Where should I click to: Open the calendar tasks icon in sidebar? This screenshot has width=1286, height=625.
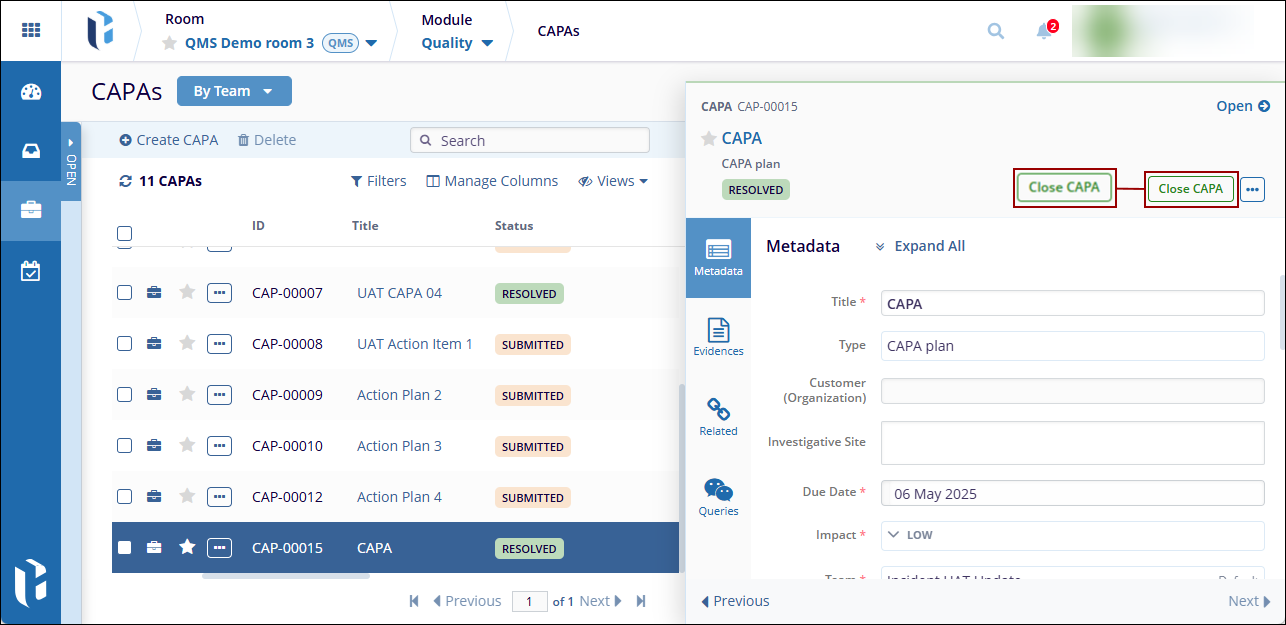coord(31,270)
